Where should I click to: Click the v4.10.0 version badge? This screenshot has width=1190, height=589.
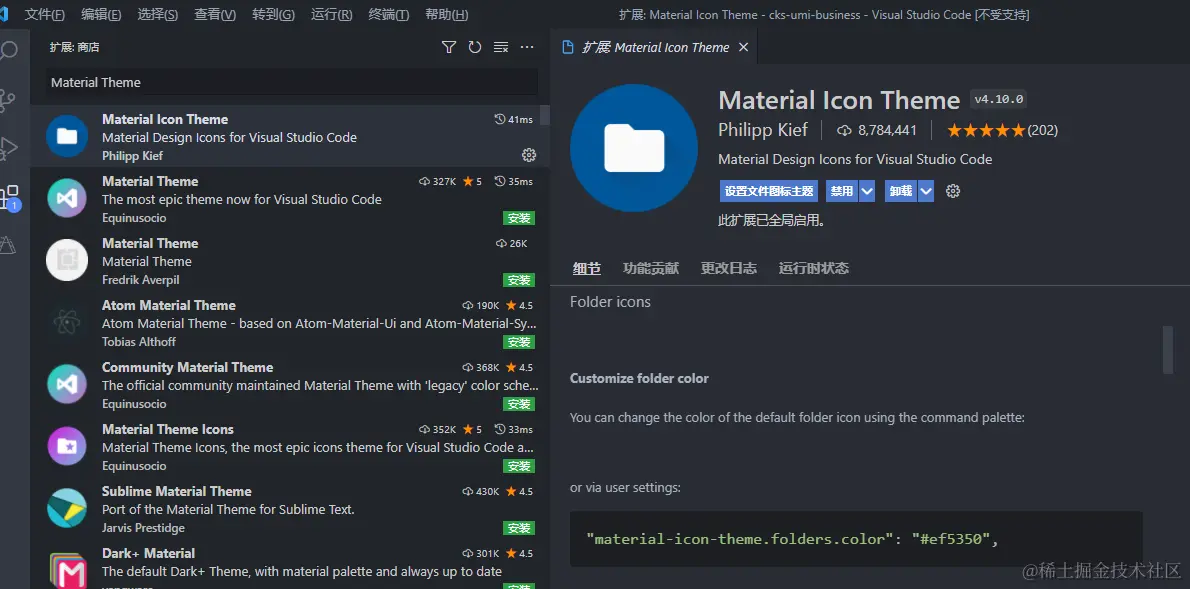999,99
